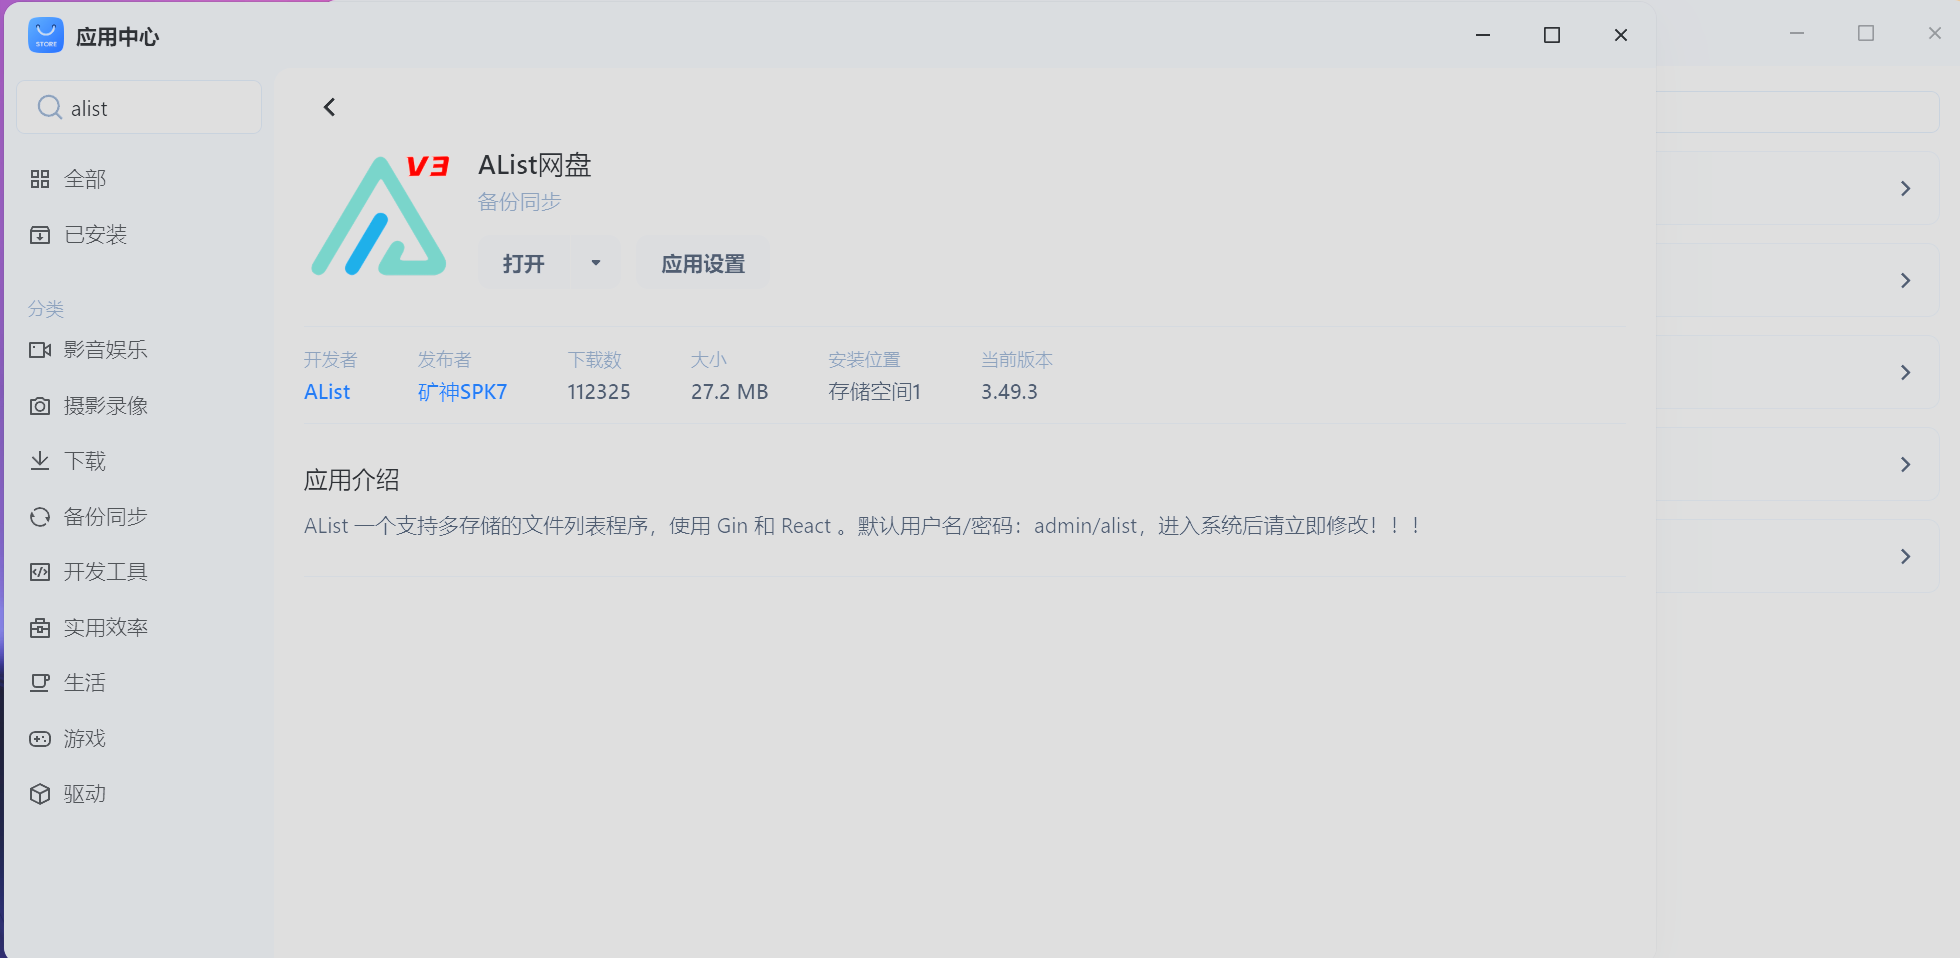Click the size value 27.2 MB
This screenshot has width=1960, height=958.
[x=729, y=392]
